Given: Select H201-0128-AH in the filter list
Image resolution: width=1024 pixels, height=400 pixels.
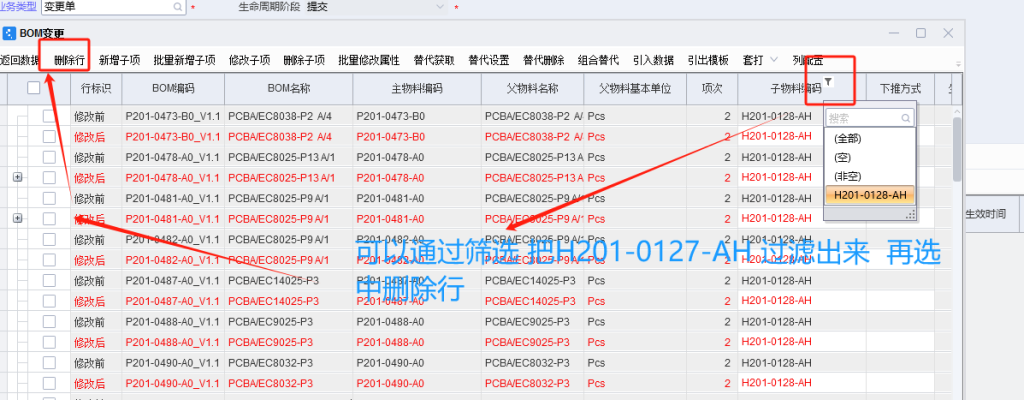Looking at the screenshot, I should [x=869, y=195].
